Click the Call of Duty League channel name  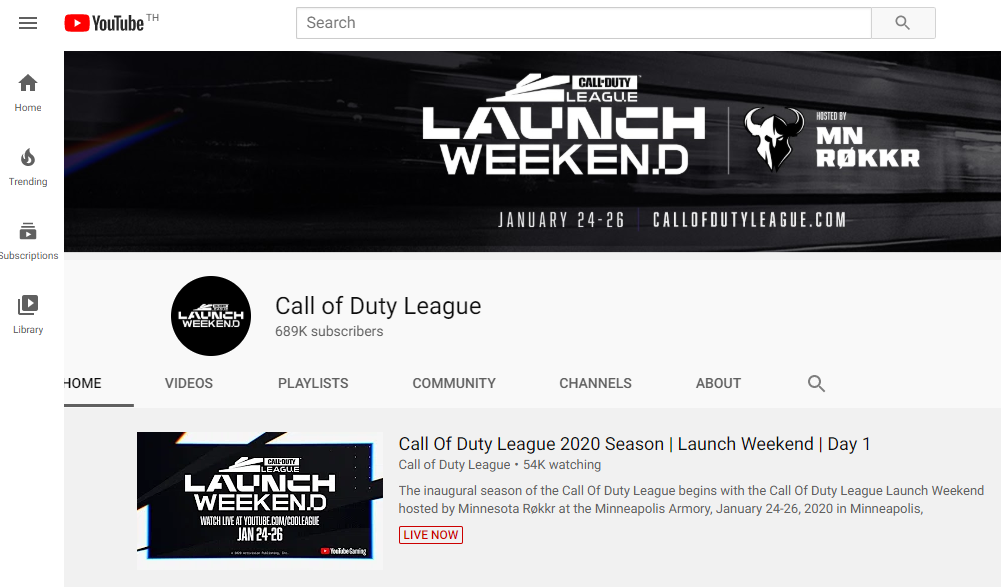coord(378,306)
